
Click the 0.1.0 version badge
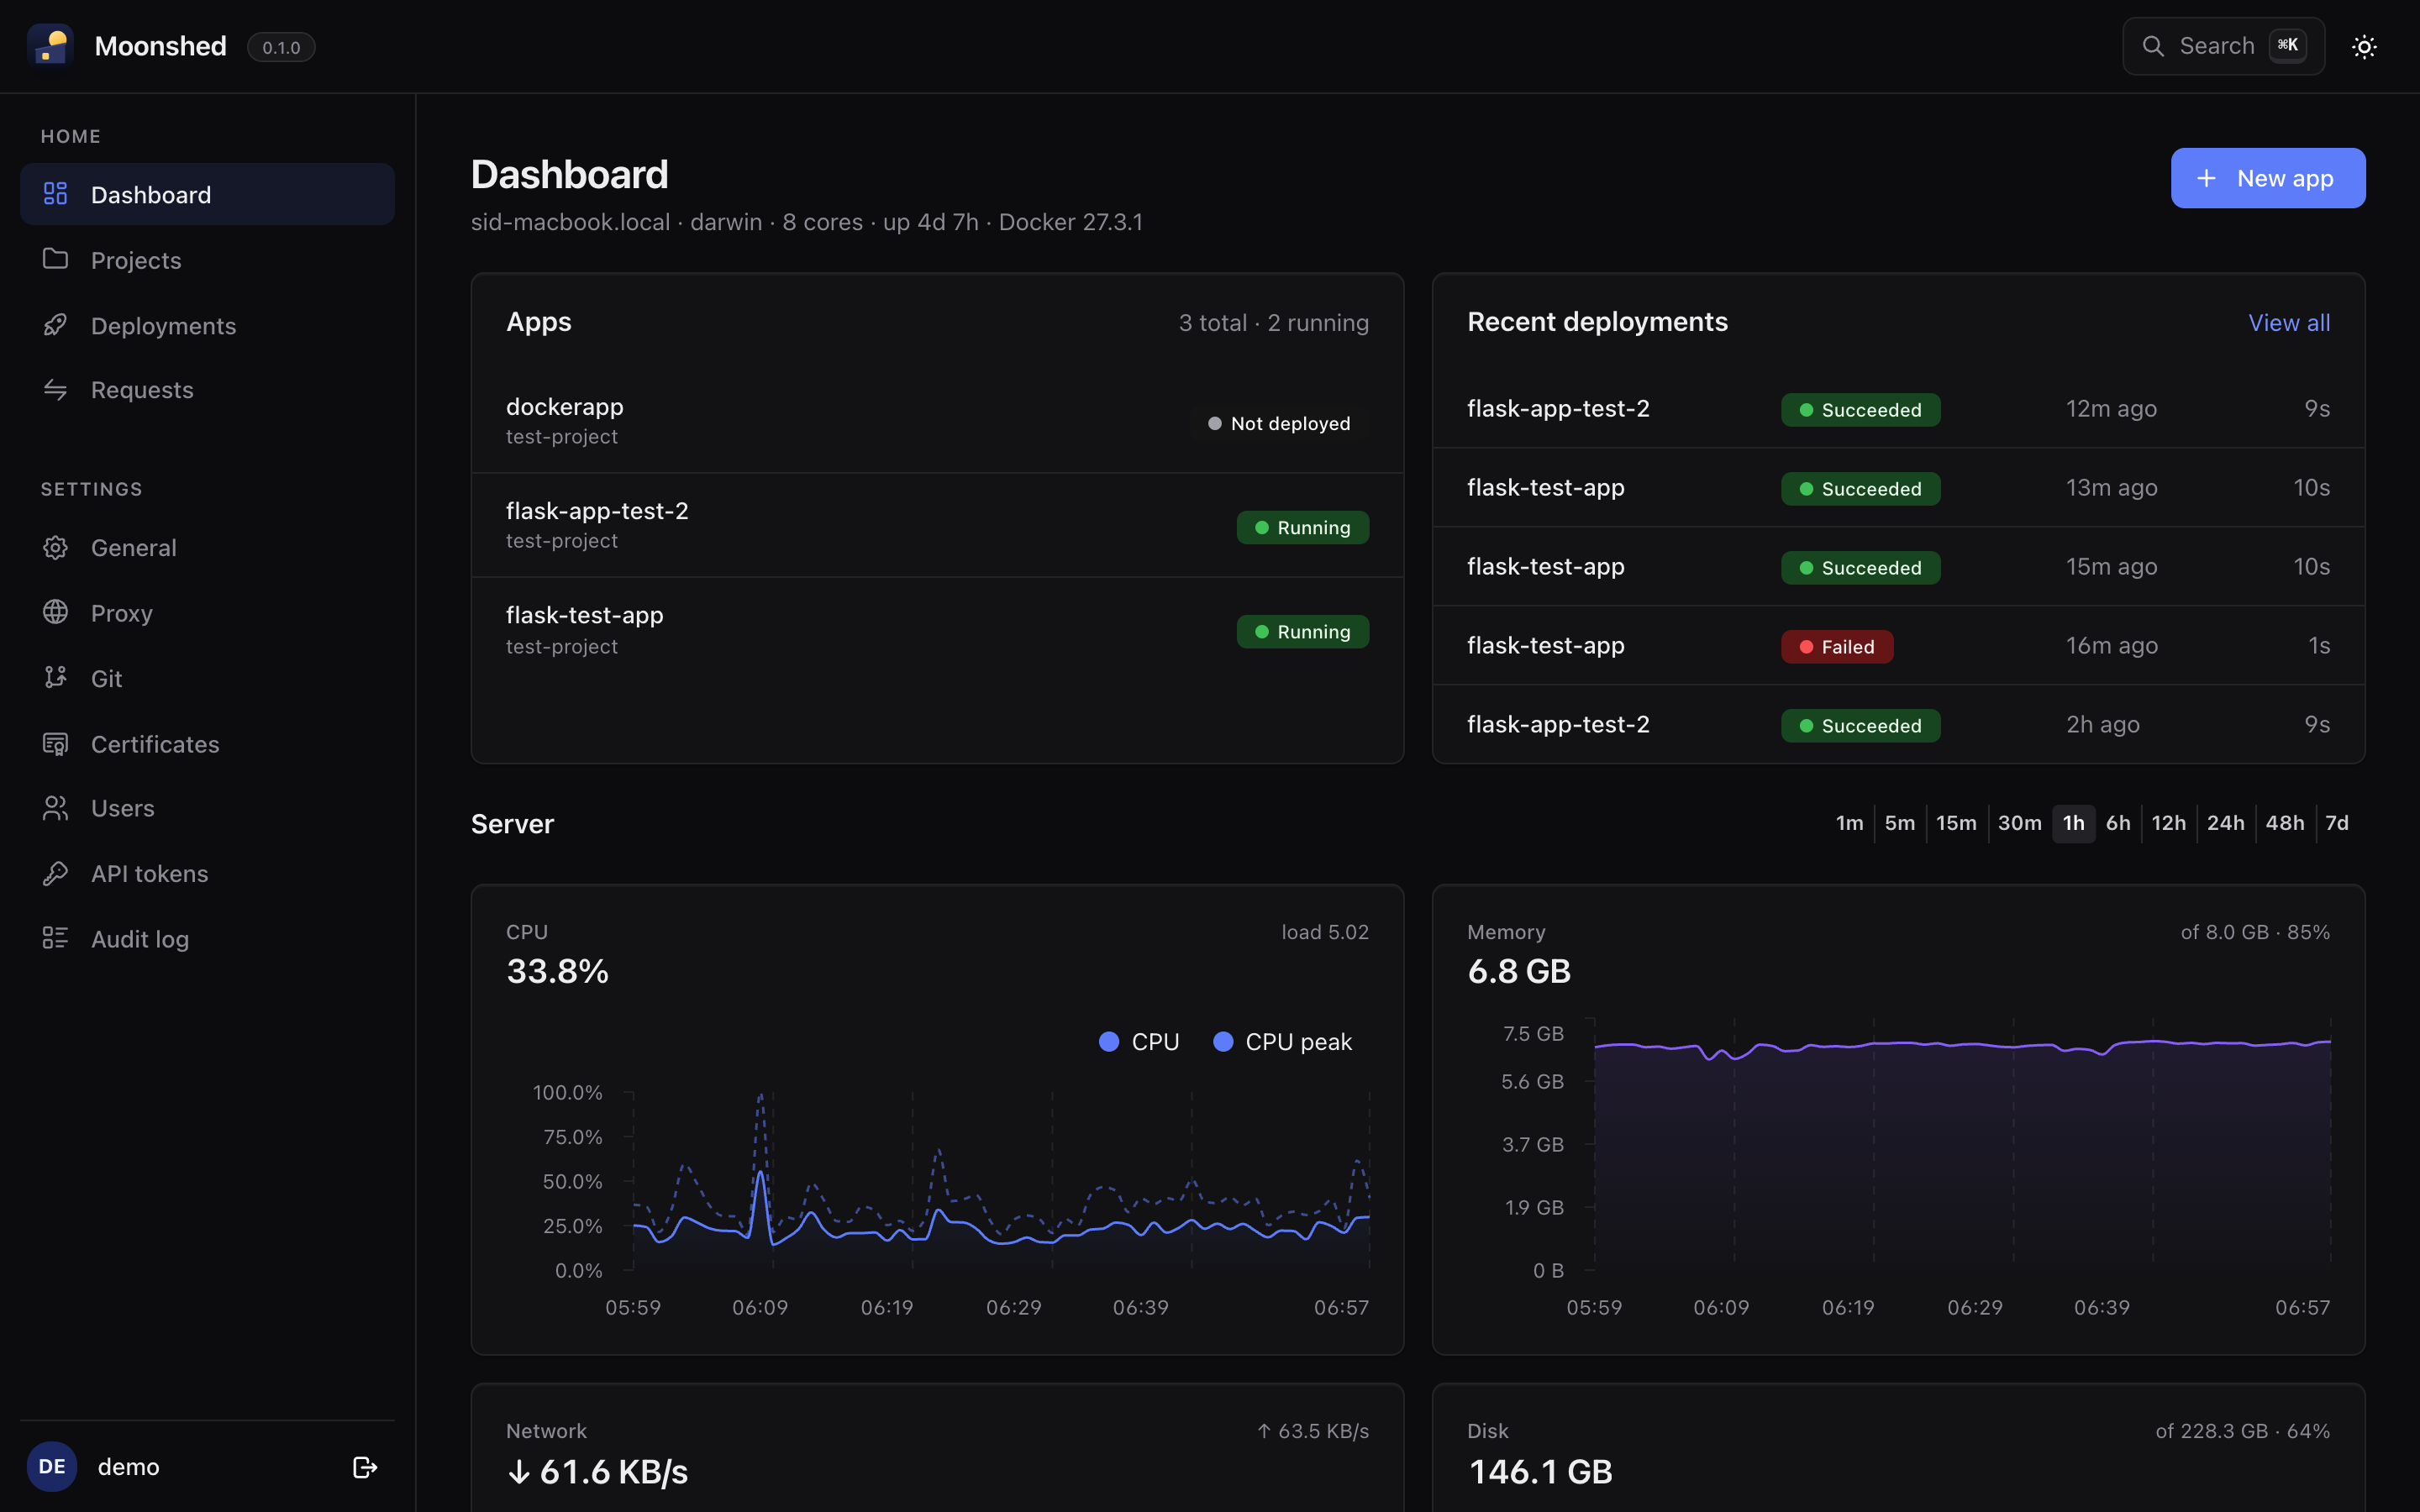(x=281, y=47)
